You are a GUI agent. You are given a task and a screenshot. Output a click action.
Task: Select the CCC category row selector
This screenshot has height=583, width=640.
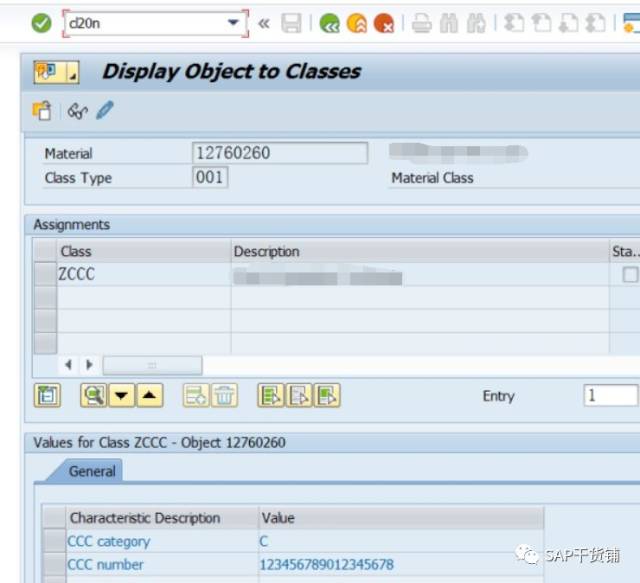coord(54,541)
